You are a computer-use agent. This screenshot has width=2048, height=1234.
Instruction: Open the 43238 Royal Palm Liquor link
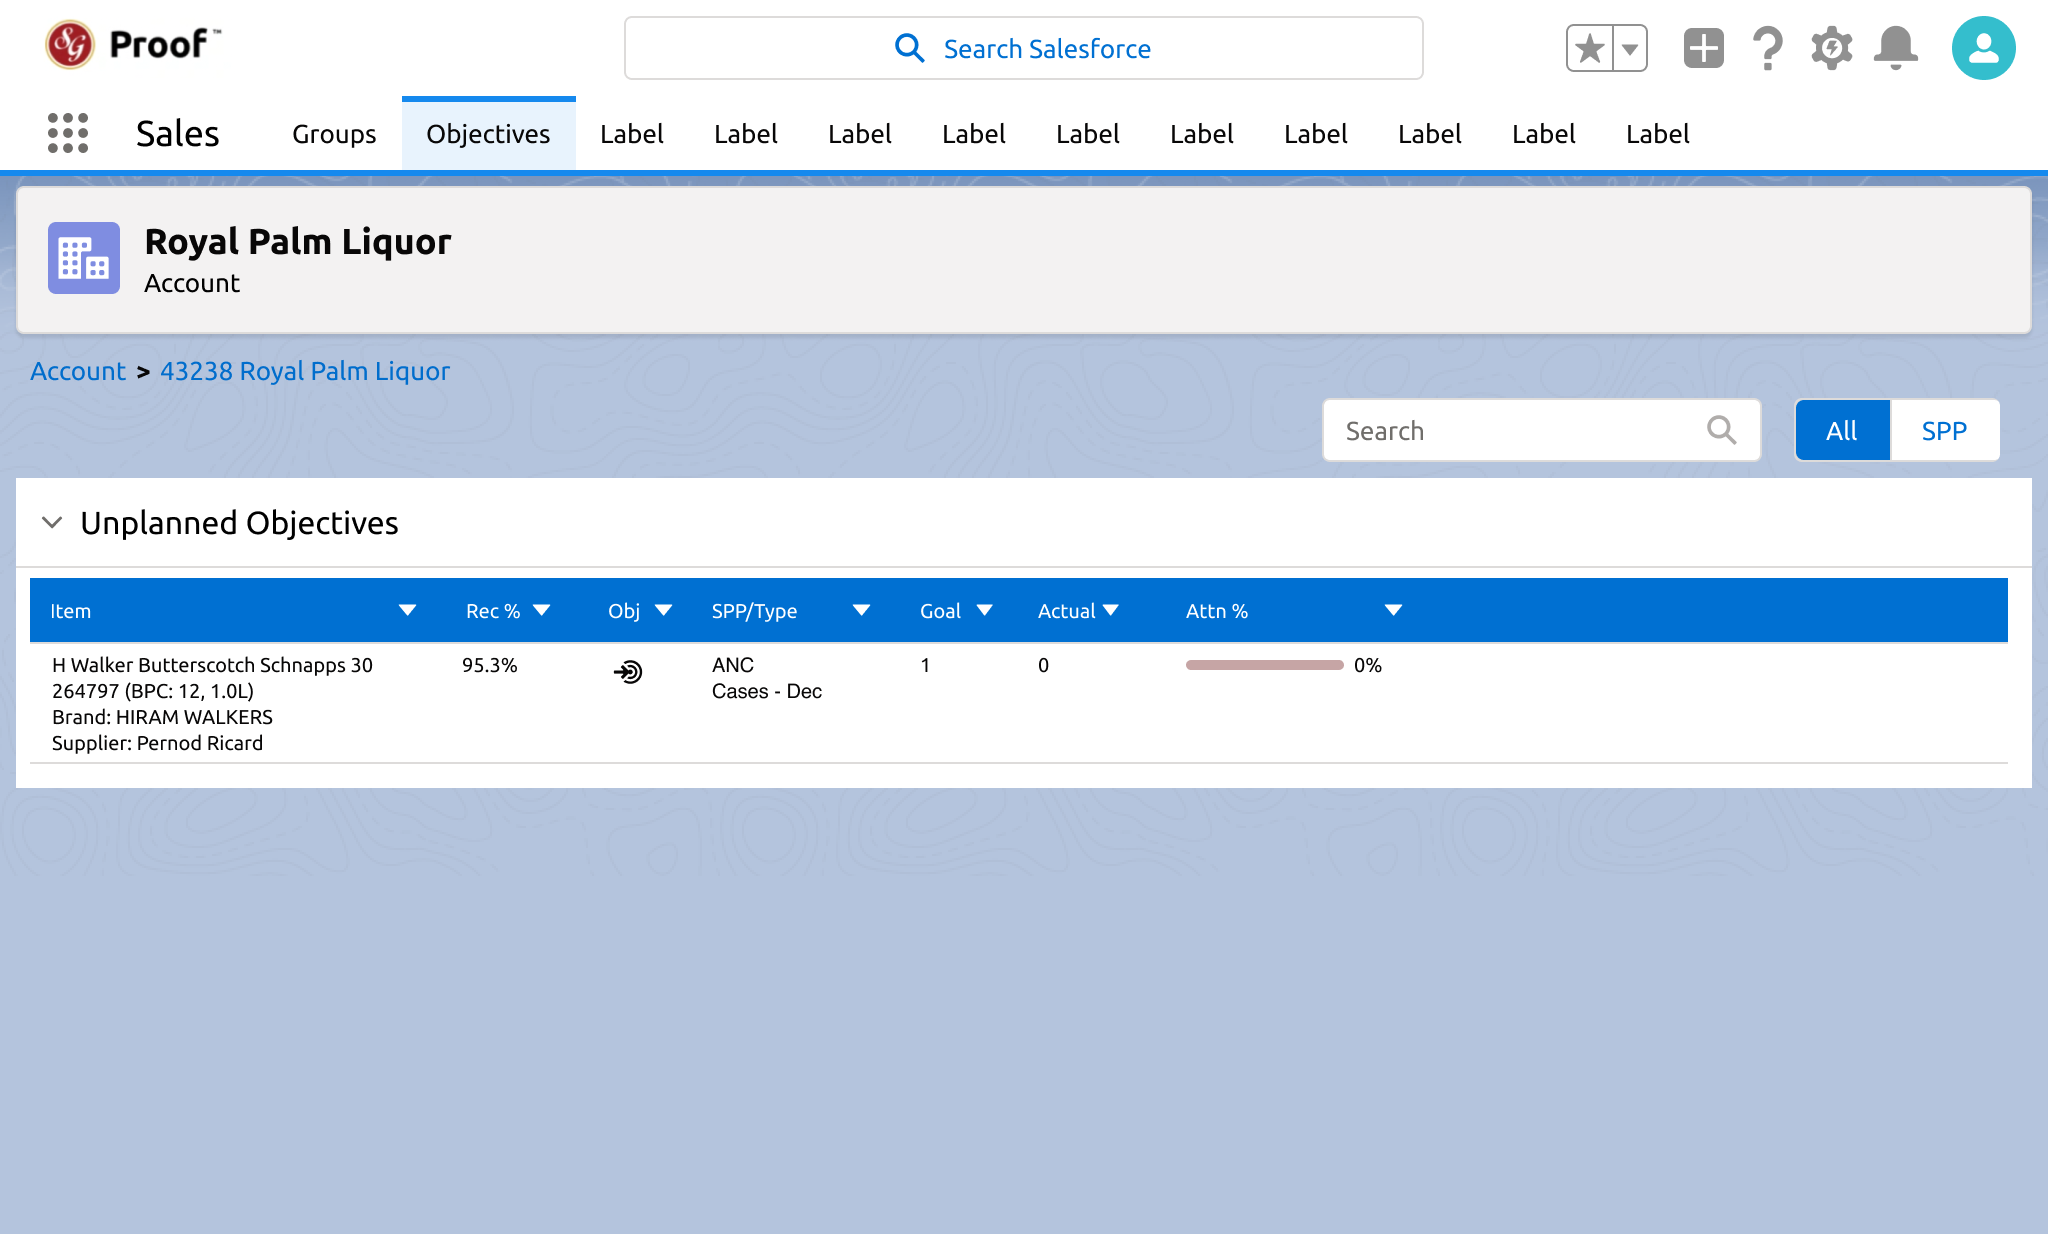click(x=305, y=371)
